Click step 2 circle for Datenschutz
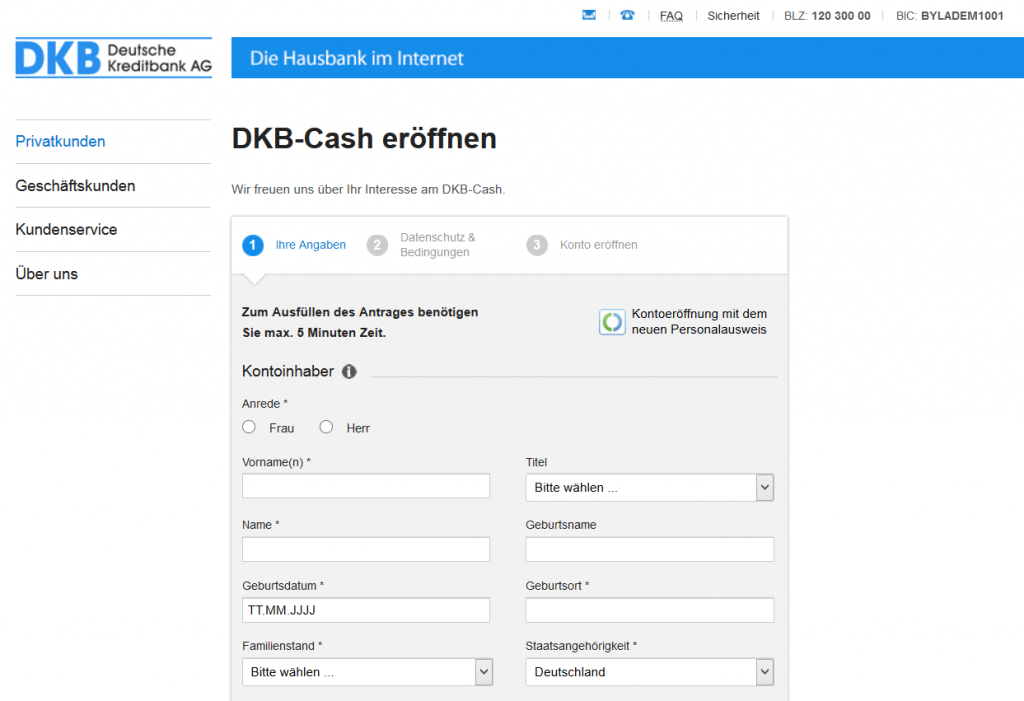This screenshot has height=701, width=1024. point(377,245)
